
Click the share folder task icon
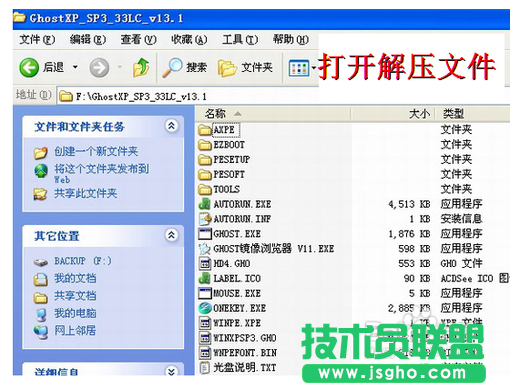(x=40, y=194)
